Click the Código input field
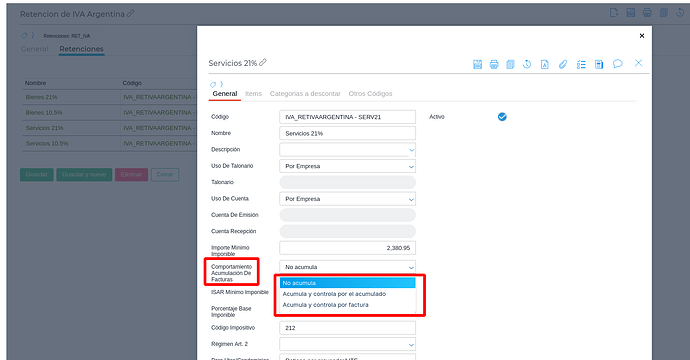This screenshot has width=690, height=360. (347, 117)
